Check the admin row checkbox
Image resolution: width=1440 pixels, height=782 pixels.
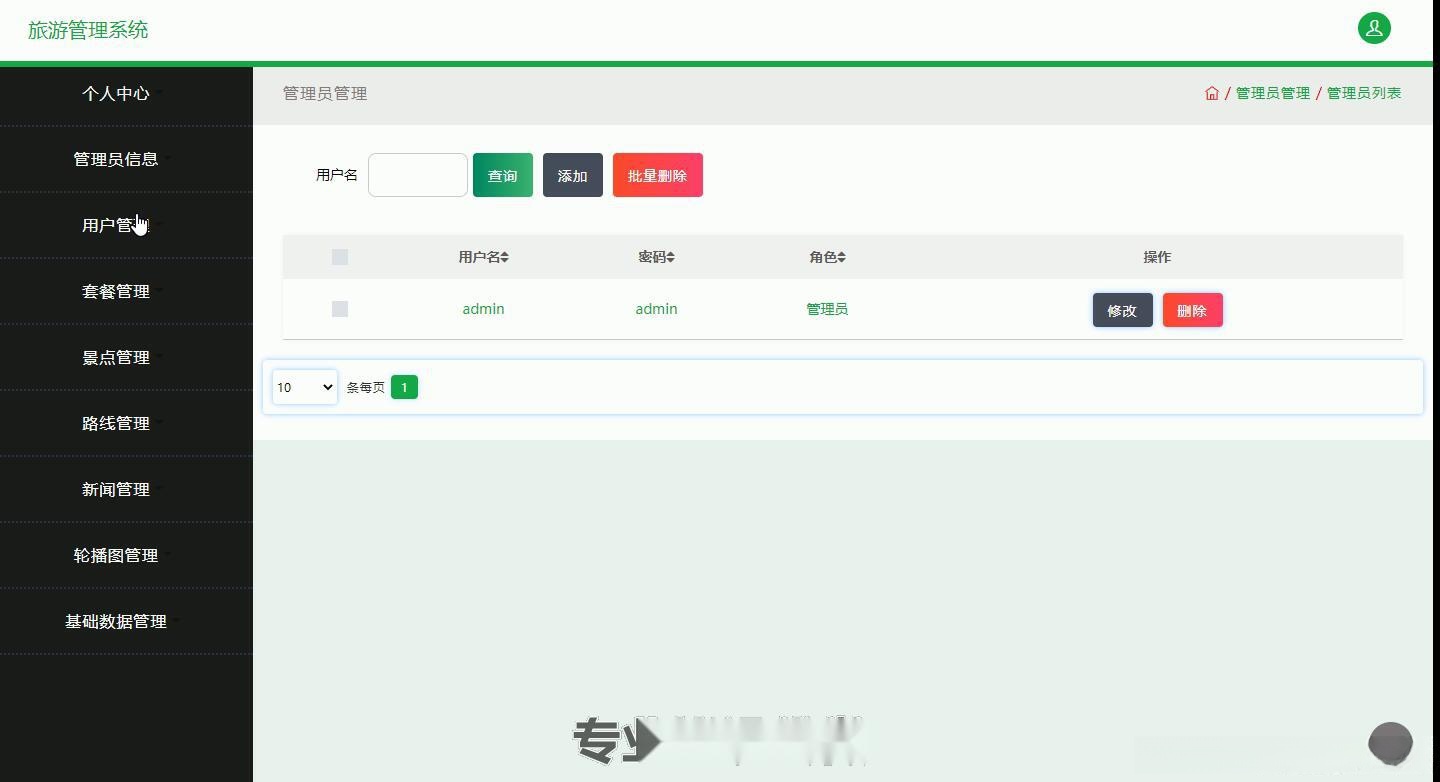340,309
